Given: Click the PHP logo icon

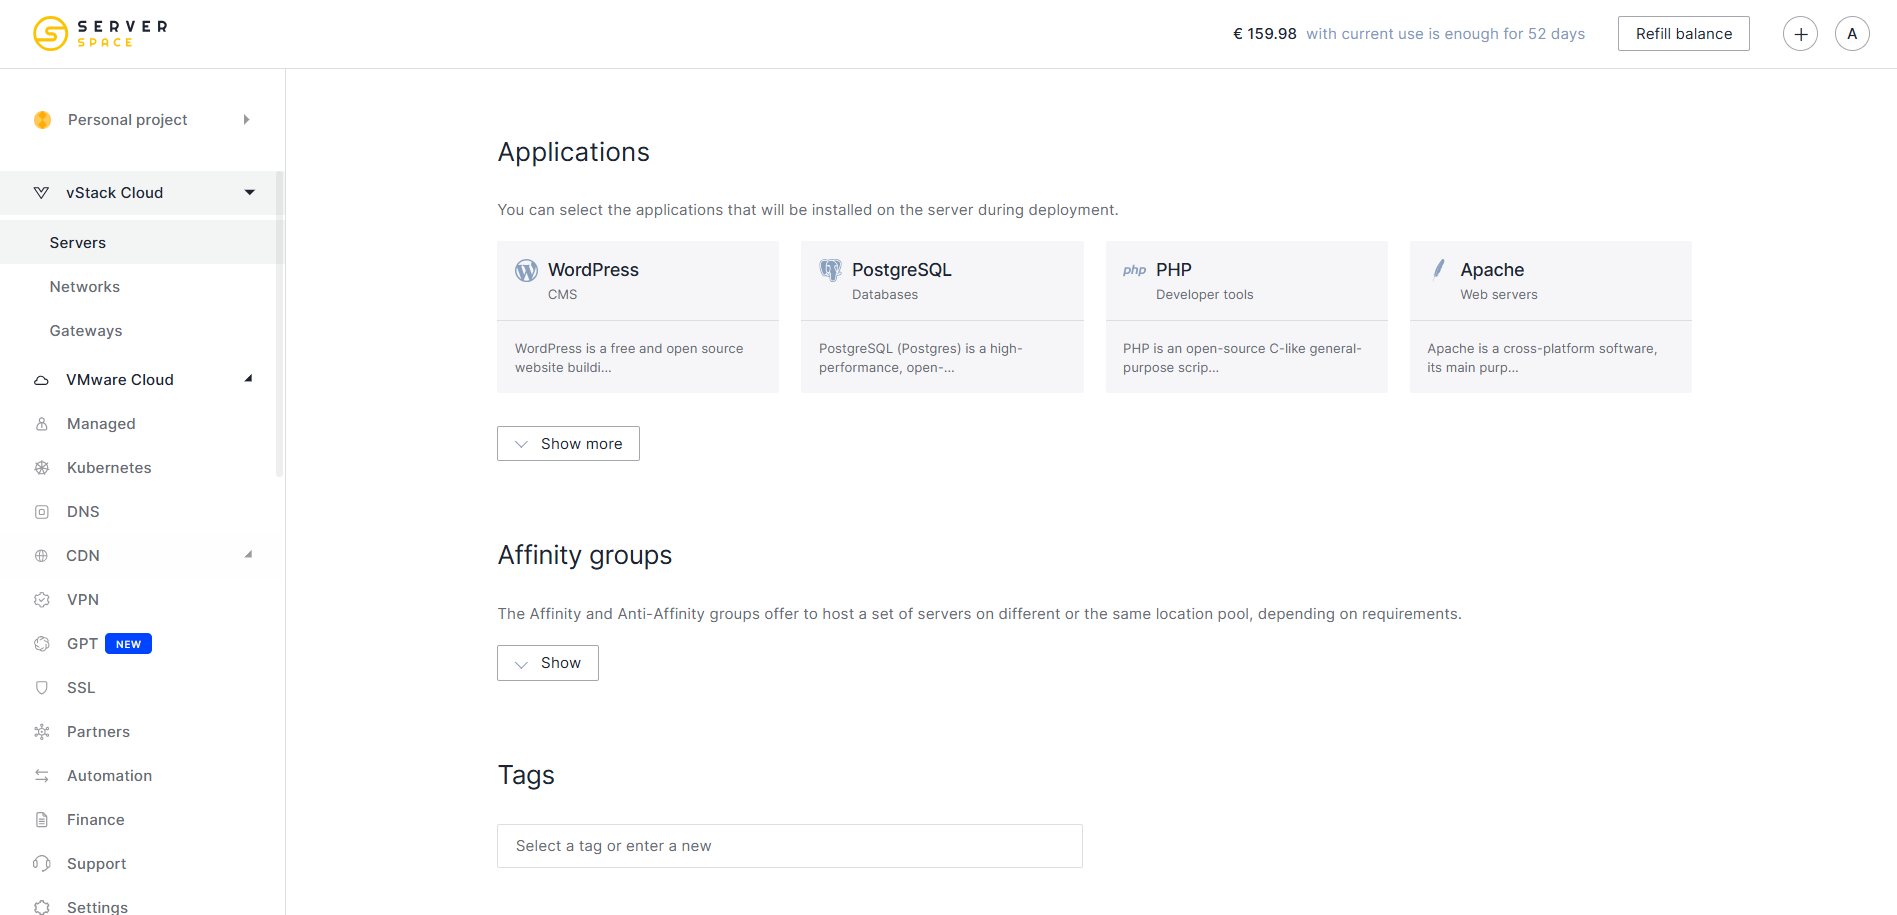Looking at the screenshot, I should tap(1134, 270).
